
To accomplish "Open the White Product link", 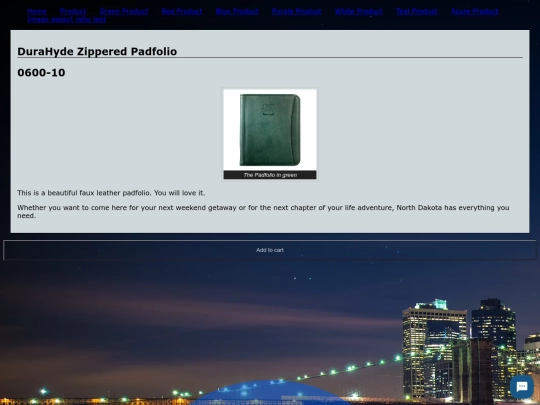I will (359, 11).
